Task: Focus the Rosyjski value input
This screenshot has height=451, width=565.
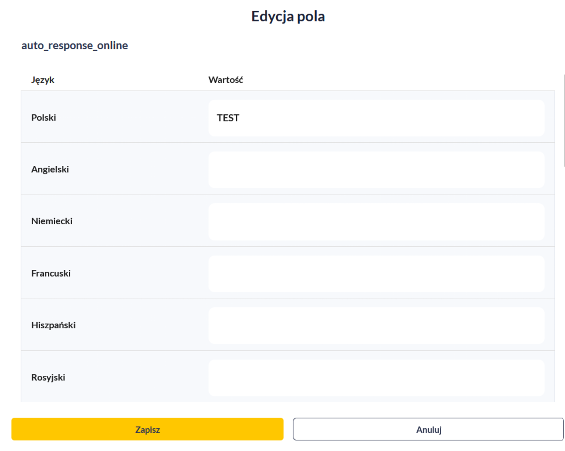Action: click(x=377, y=378)
